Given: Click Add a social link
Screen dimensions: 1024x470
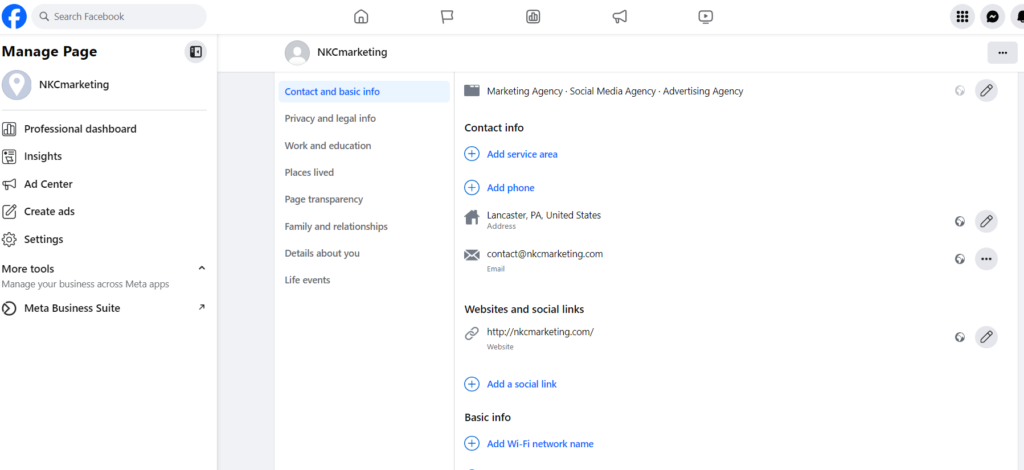Looking at the screenshot, I should pyautogui.click(x=522, y=384).
